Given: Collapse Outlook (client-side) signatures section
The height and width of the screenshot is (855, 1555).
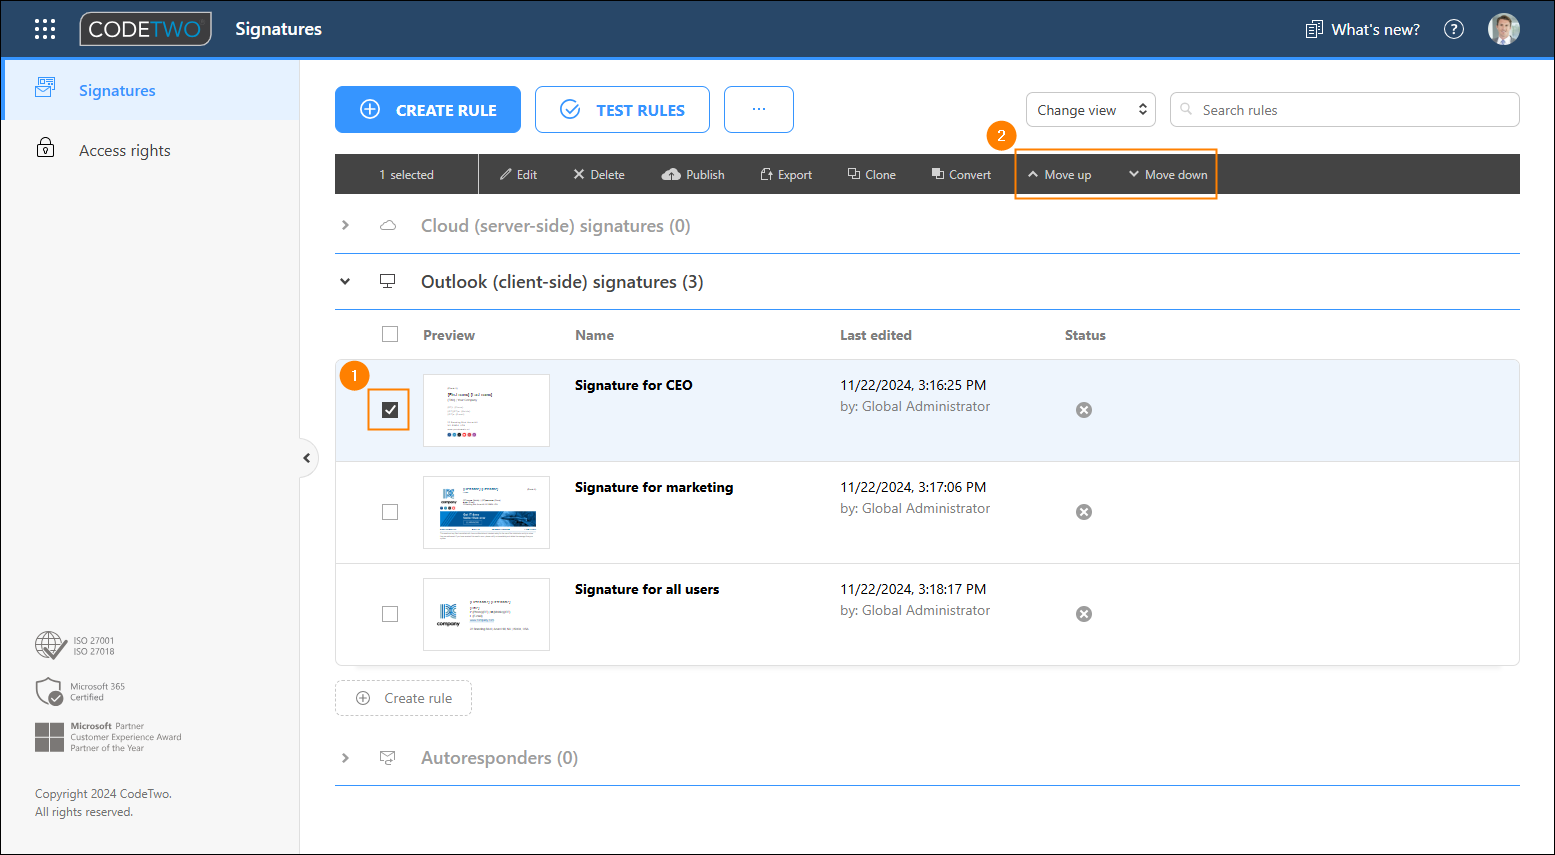Looking at the screenshot, I should 345,282.
